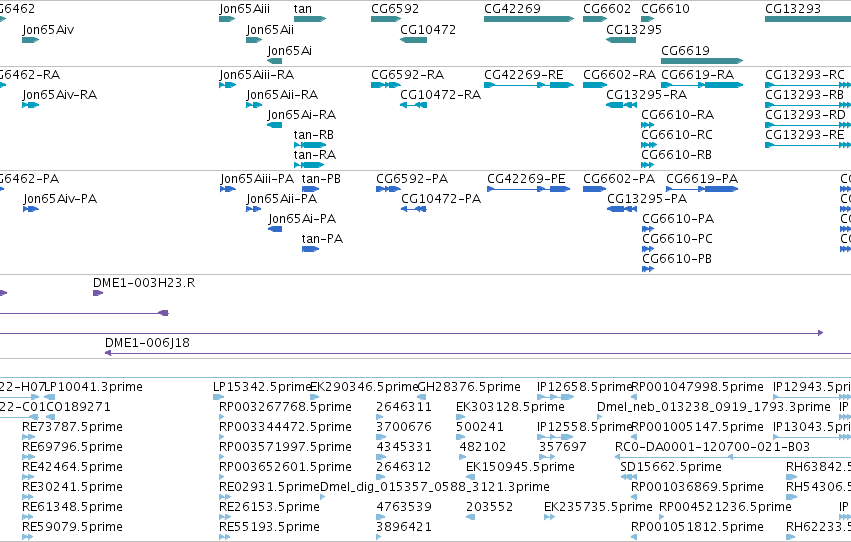Image resolution: width=851 pixels, height=542 pixels.
Task: Click the SD15662.5prime EST
Action: click(x=628, y=477)
